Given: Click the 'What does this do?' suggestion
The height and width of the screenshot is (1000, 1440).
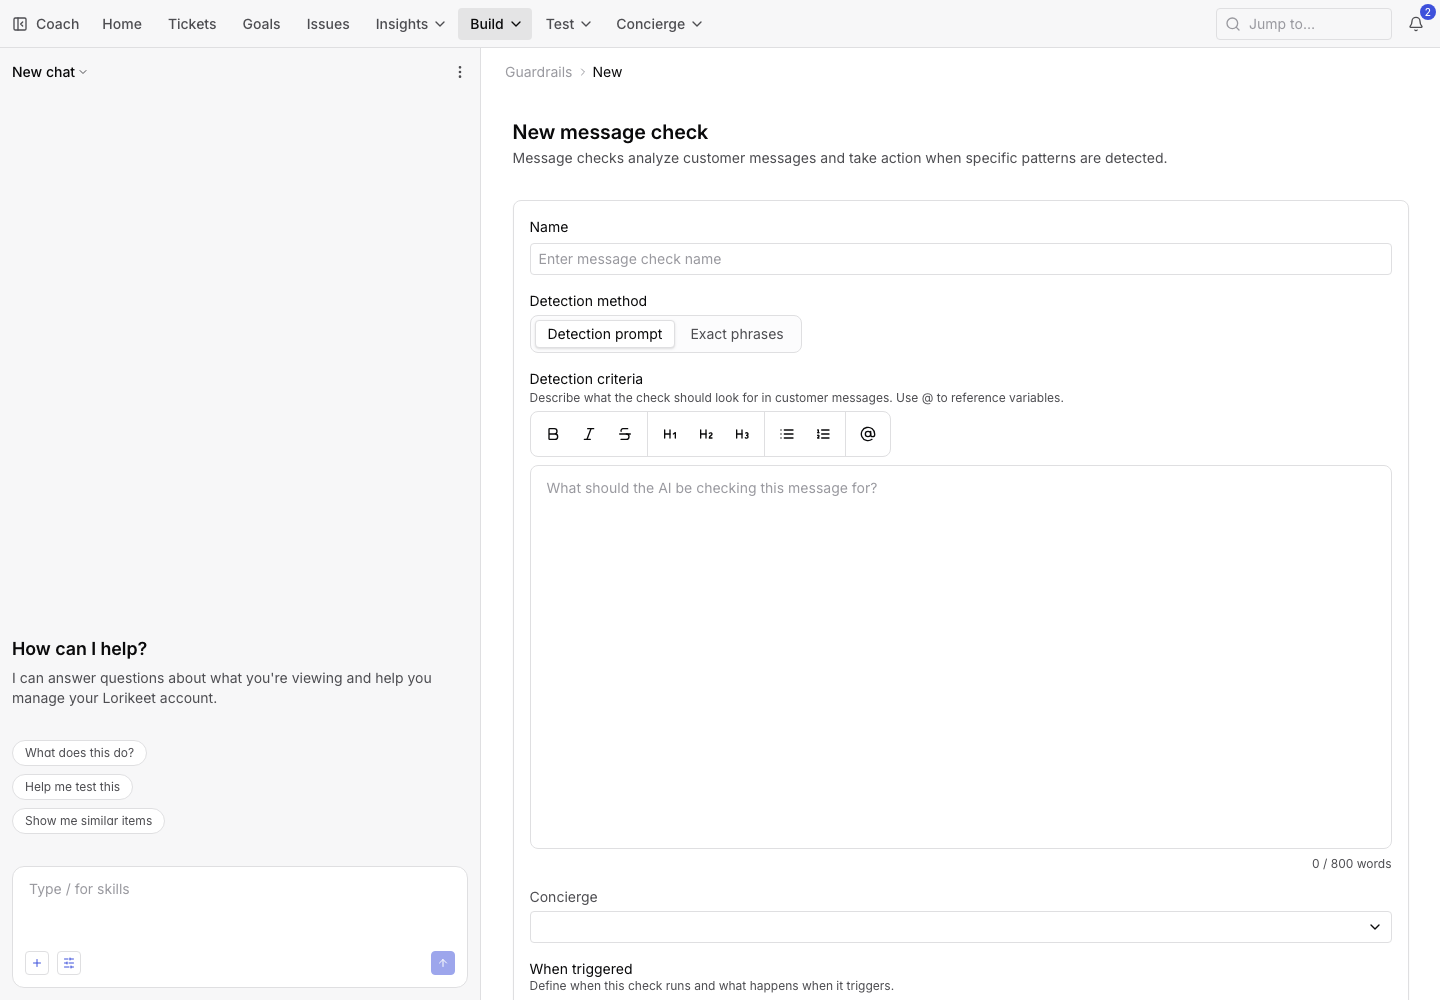Looking at the screenshot, I should point(79,753).
